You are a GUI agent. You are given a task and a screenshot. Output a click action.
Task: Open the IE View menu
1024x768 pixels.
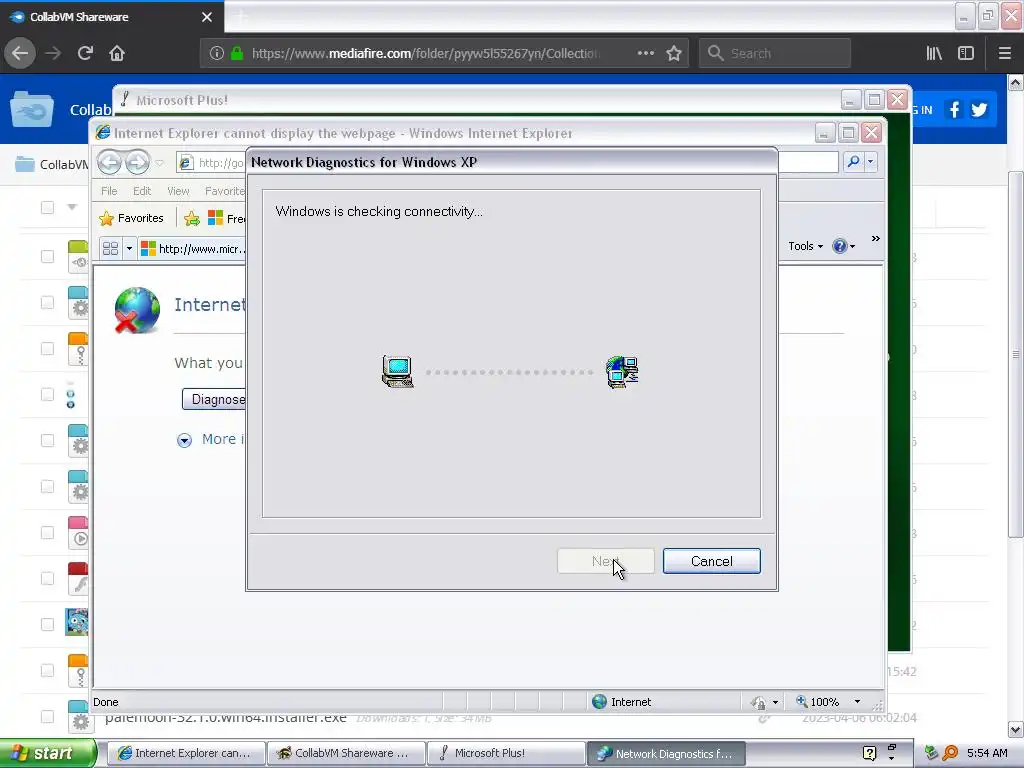(178, 191)
